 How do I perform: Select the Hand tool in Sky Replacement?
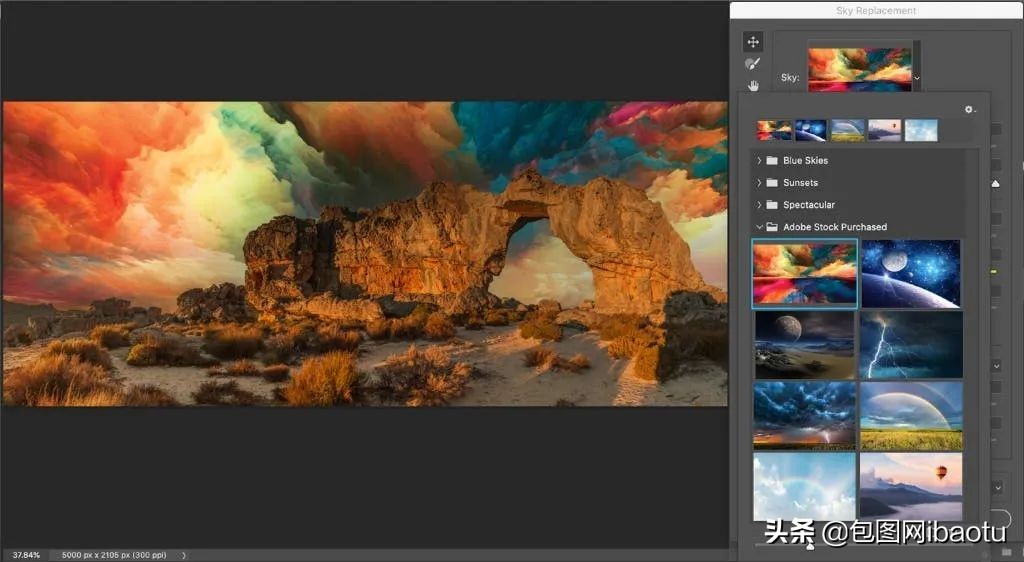click(x=753, y=86)
